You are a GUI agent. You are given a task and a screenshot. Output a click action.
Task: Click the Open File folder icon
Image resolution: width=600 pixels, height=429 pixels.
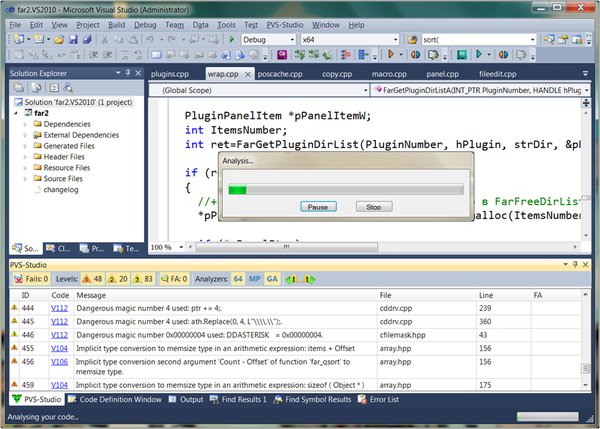[59, 39]
